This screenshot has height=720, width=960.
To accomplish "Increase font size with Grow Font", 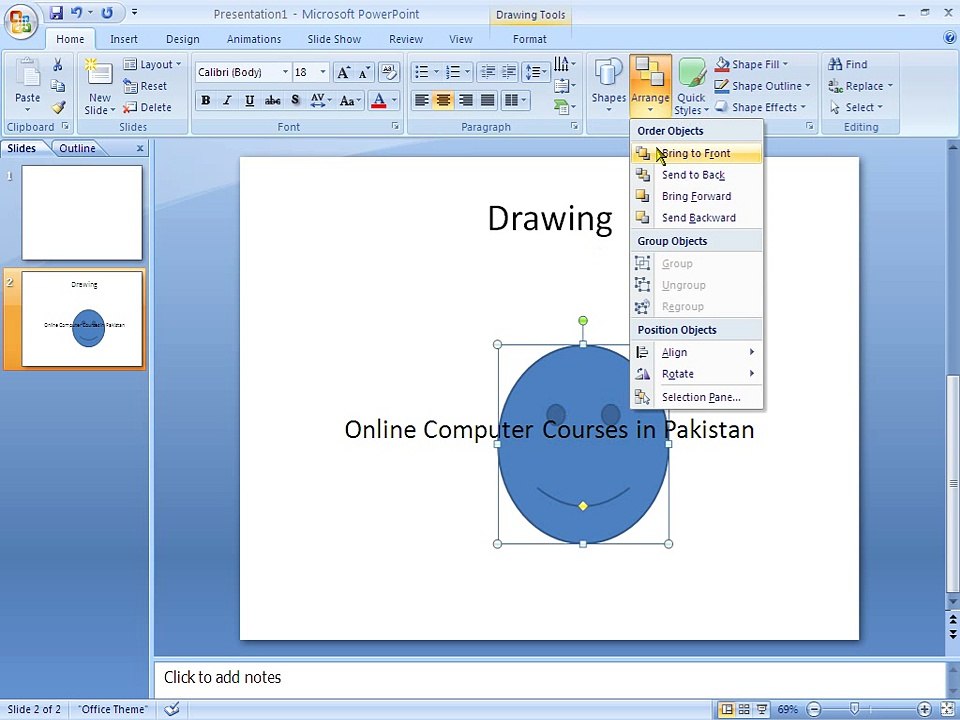I will (x=343, y=73).
